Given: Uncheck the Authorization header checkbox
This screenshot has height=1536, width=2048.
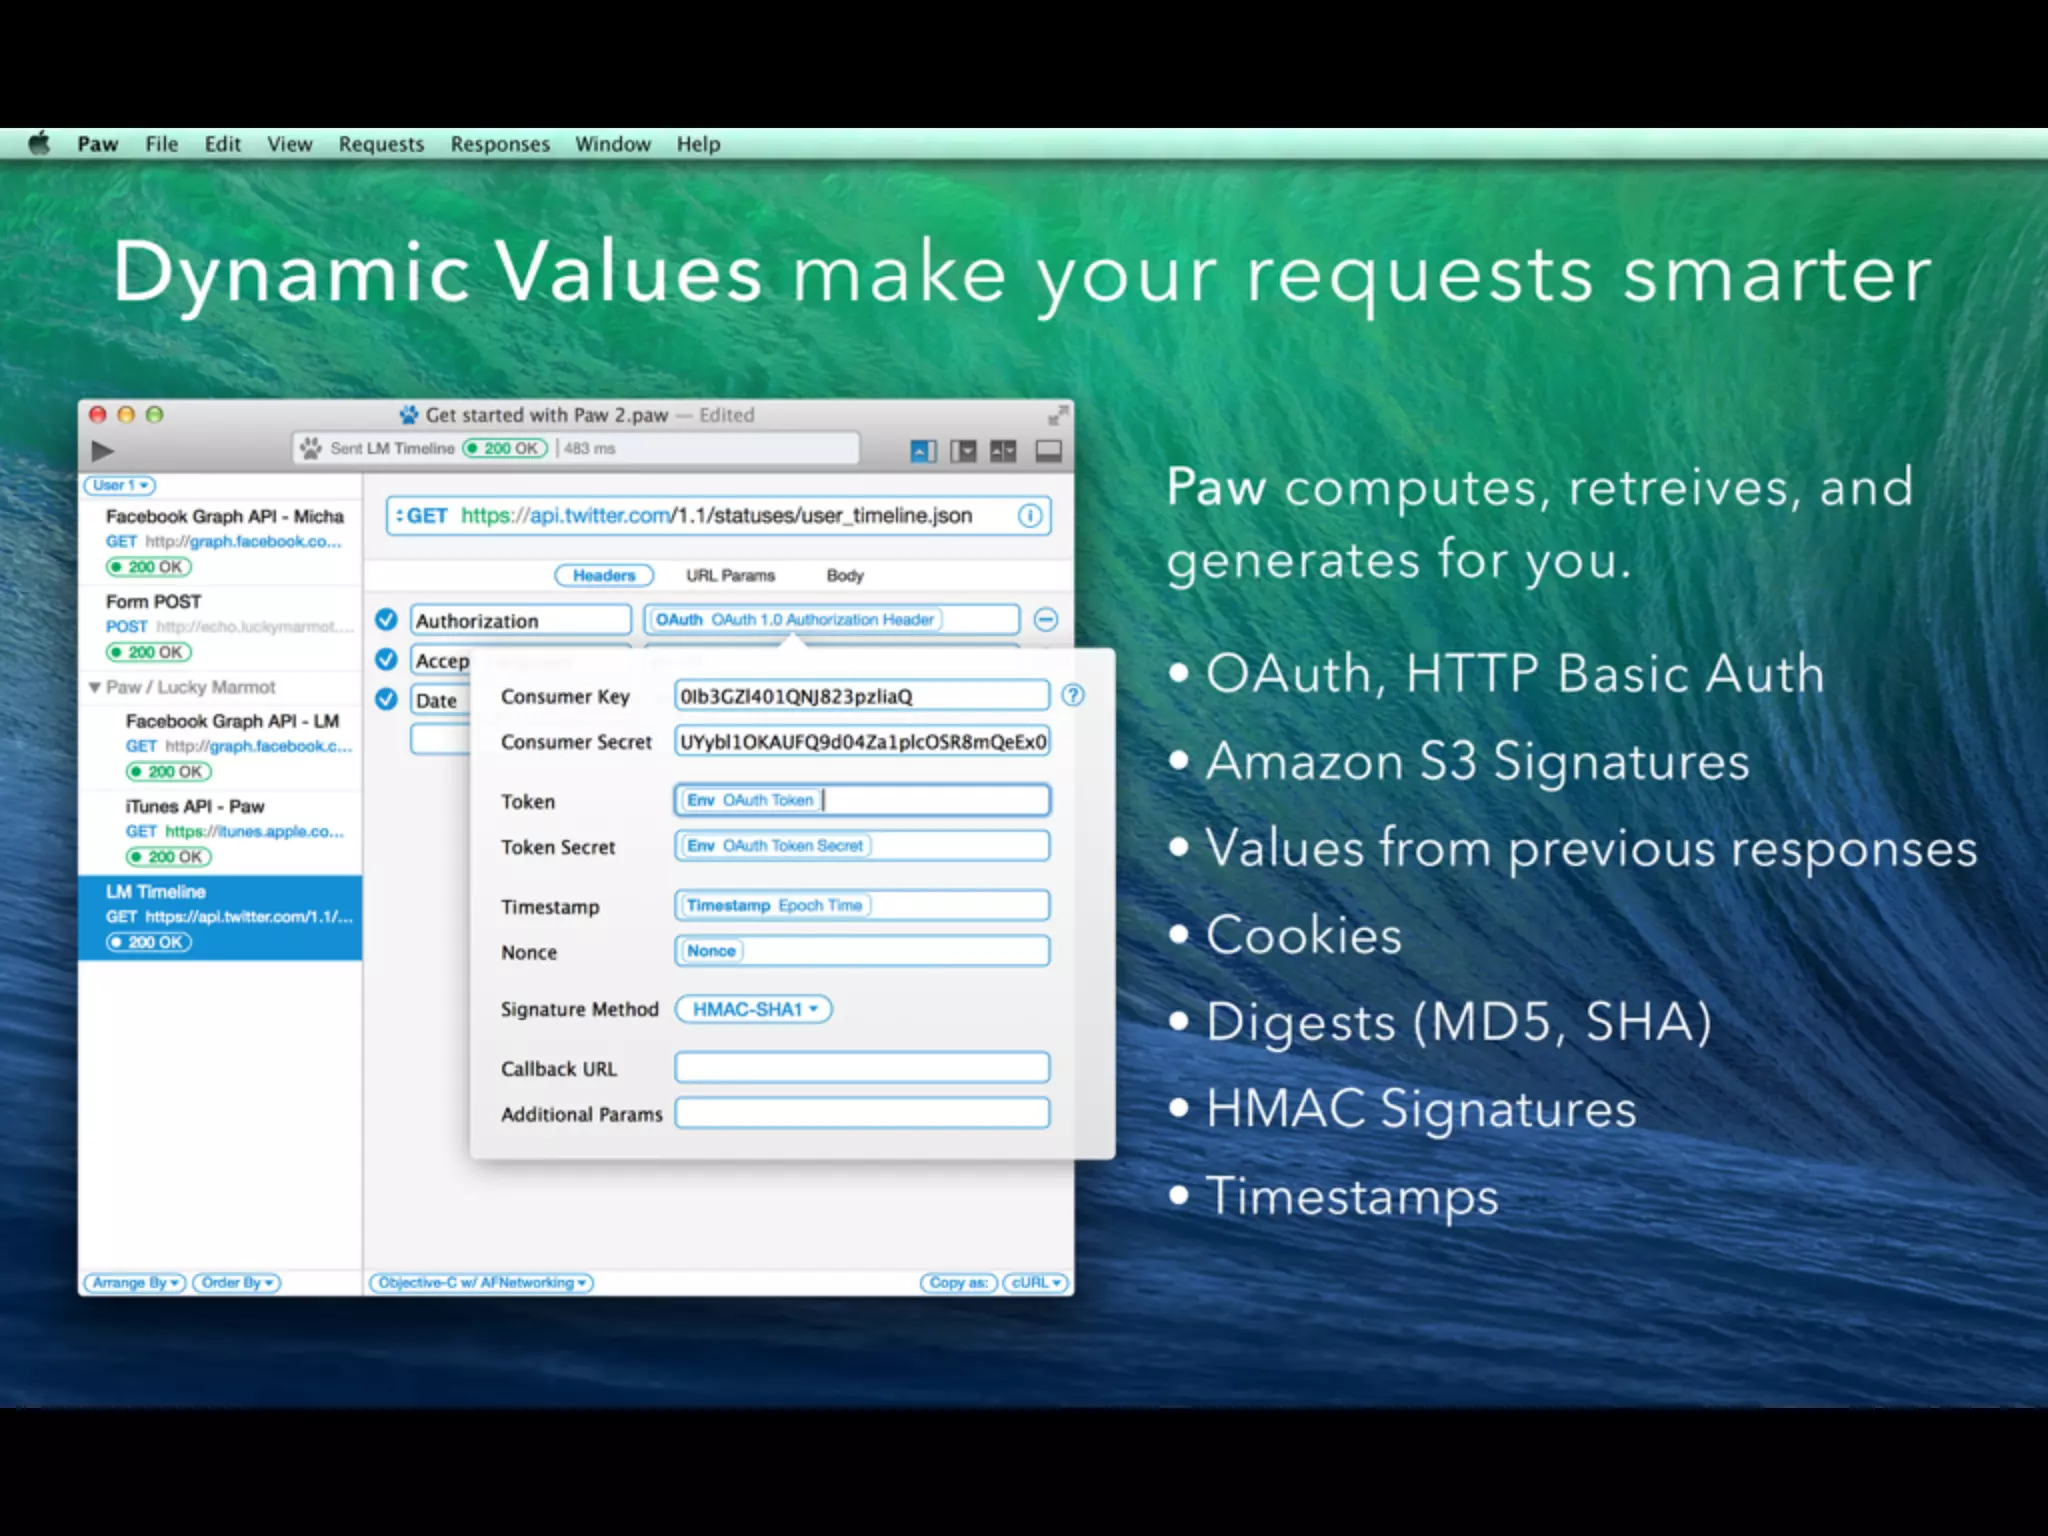Looking at the screenshot, I should [386, 620].
